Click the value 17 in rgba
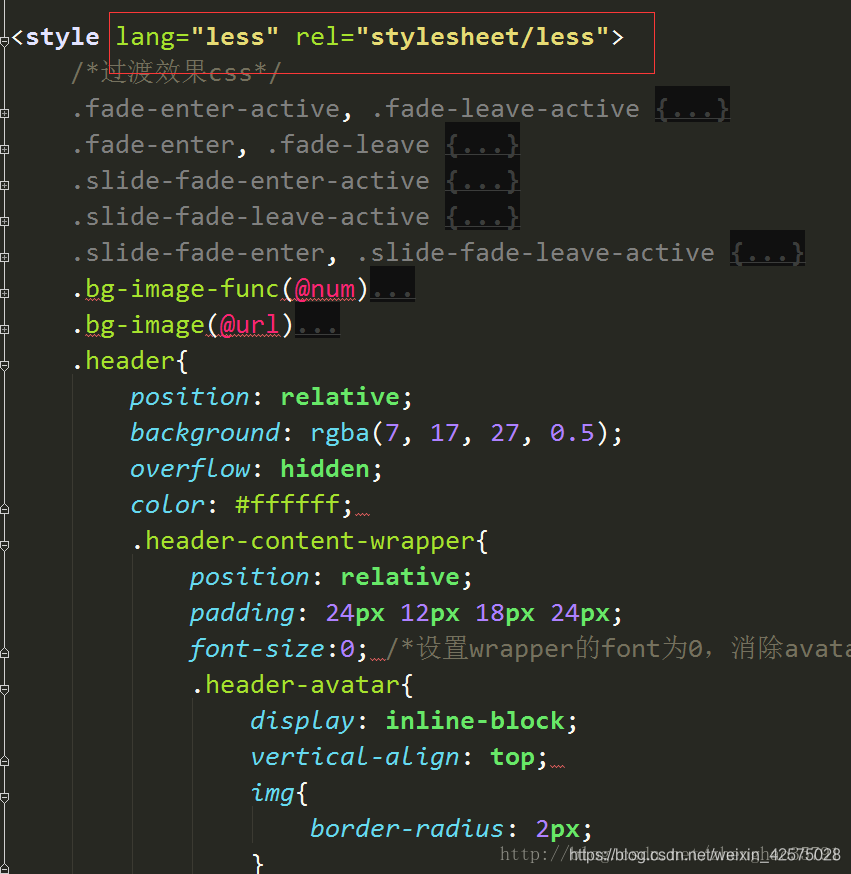 coord(445,433)
